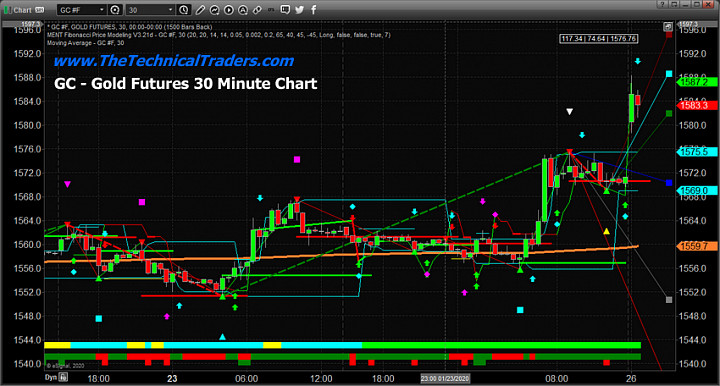This screenshot has width=720, height=386.
Task: Select the pencil drawing tool
Action: tap(200, 10)
